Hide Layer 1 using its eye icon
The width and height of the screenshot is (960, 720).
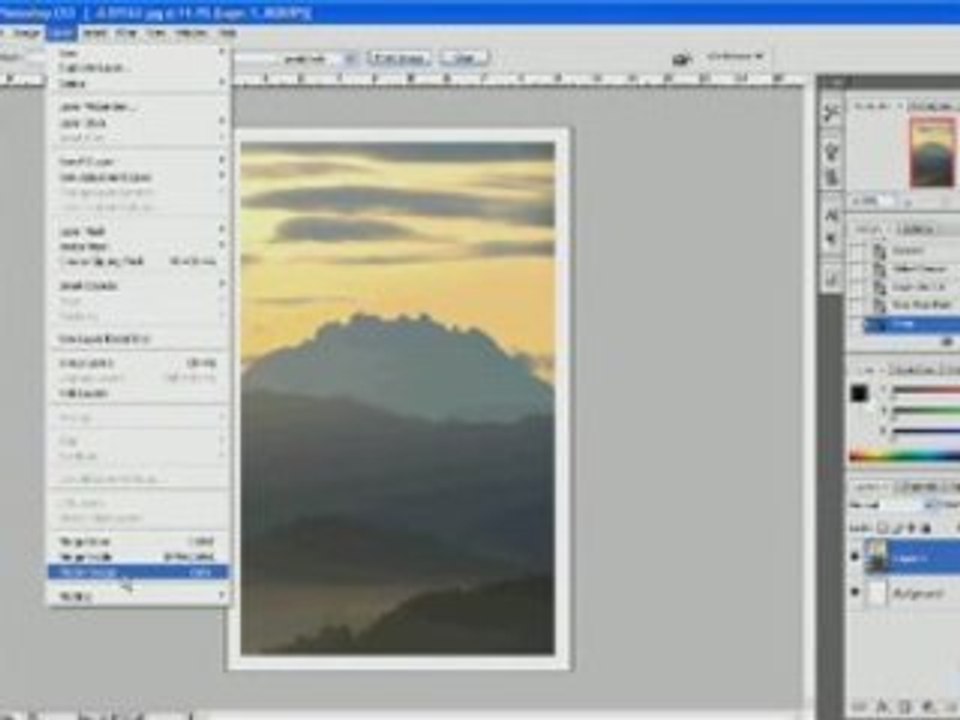pos(855,557)
